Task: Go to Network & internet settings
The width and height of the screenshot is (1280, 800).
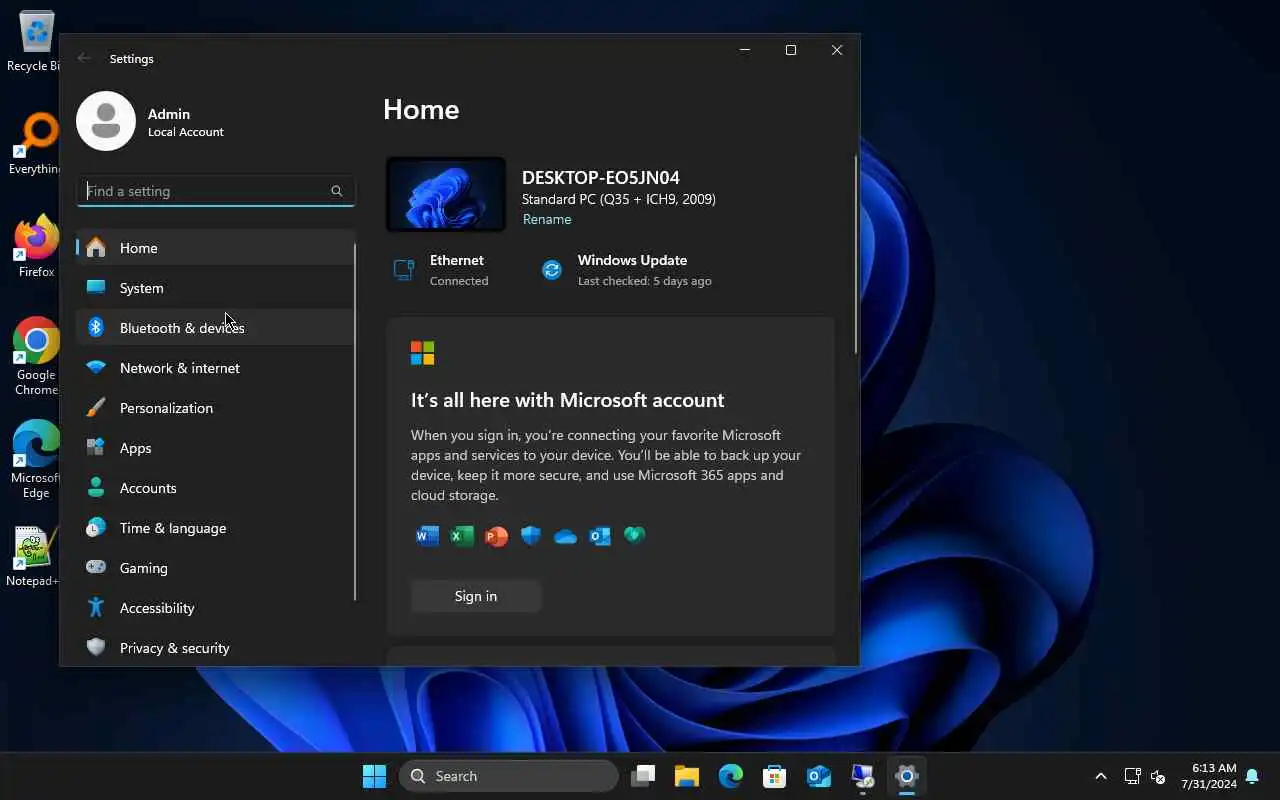Action: (216, 368)
